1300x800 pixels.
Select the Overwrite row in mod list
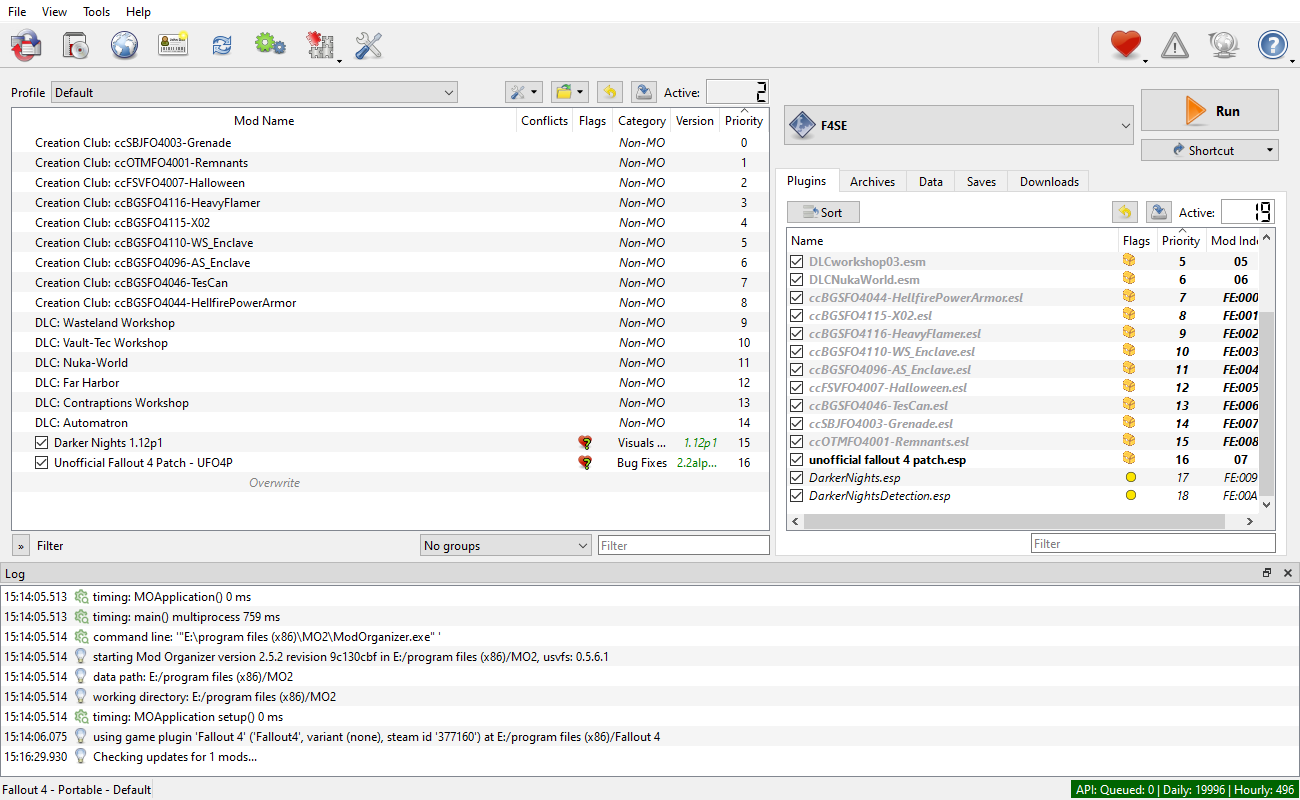[390, 483]
